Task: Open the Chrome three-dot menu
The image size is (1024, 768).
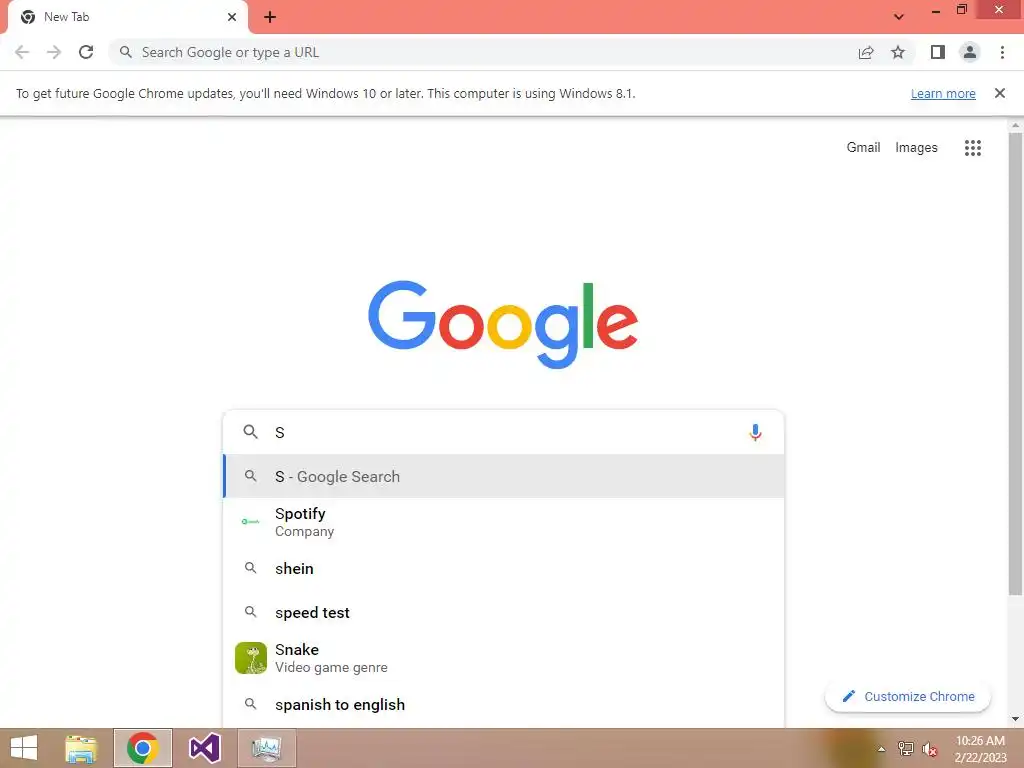Action: (1002, 52)
